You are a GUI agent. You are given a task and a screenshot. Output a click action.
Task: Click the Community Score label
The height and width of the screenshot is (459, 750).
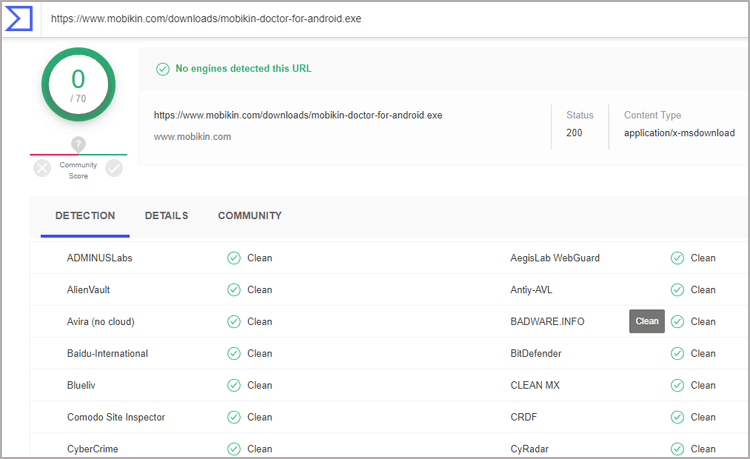pos(78,170)
